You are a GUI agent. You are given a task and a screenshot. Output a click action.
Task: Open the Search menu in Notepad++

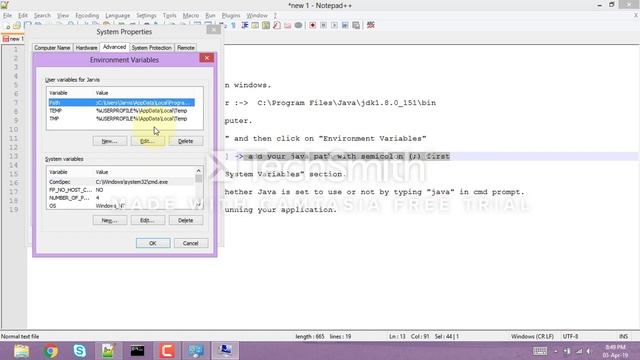(x=42, y=16)
